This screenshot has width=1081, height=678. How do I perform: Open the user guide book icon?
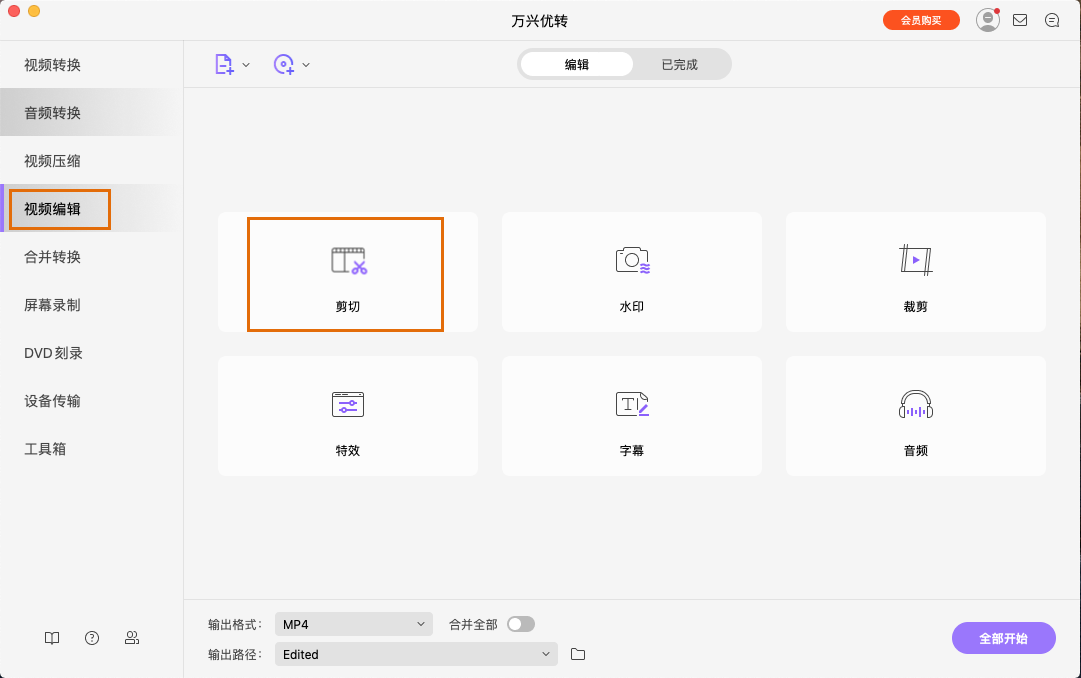tap(51, 637)
